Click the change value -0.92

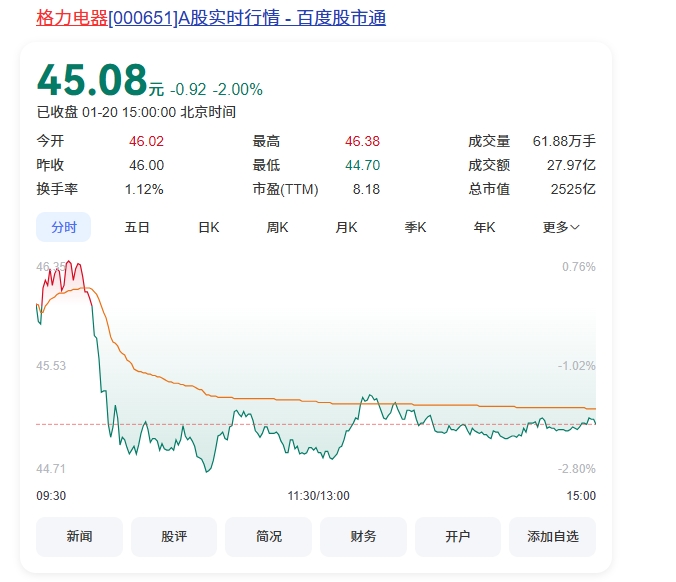[x=188, y=90]
